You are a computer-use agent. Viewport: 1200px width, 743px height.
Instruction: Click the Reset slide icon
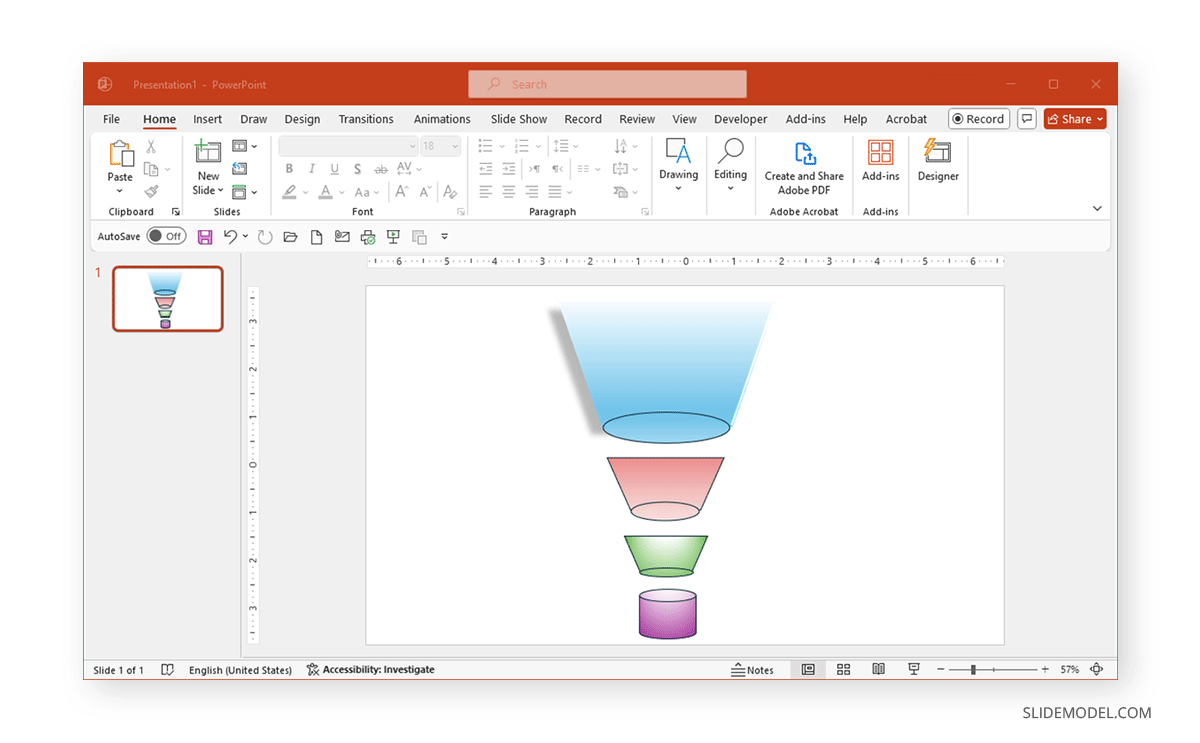[240, 169]
